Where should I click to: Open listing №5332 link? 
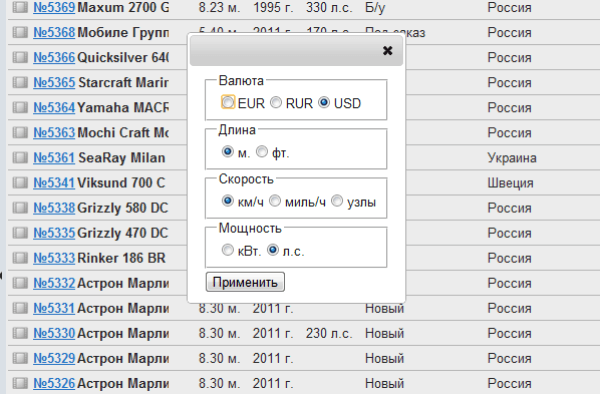pyautogui.click(x=54, y=283)
